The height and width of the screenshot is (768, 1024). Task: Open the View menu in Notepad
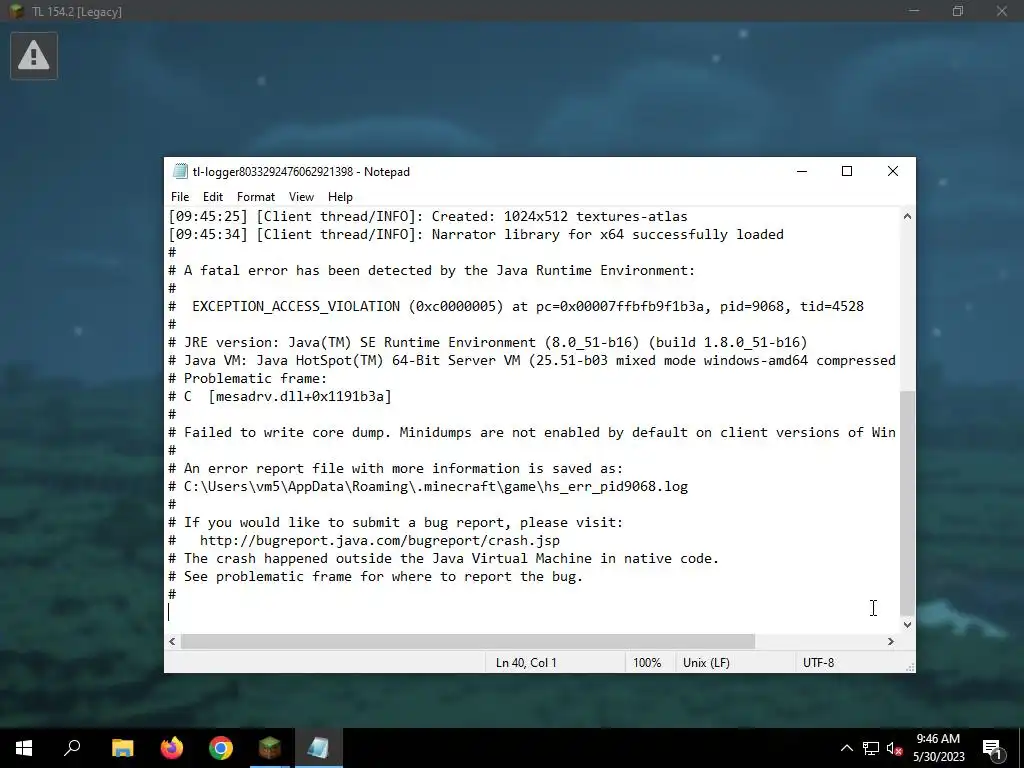301,197
